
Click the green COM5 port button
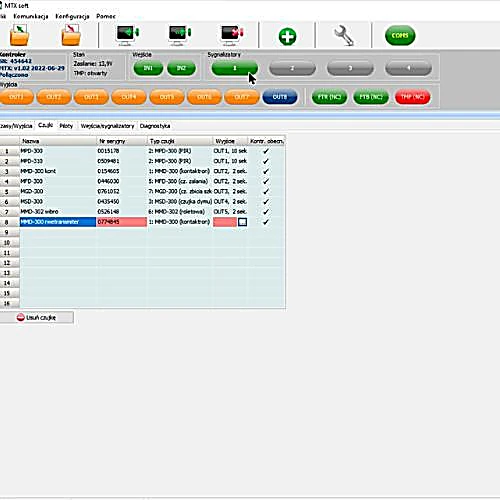coord(400,35)
